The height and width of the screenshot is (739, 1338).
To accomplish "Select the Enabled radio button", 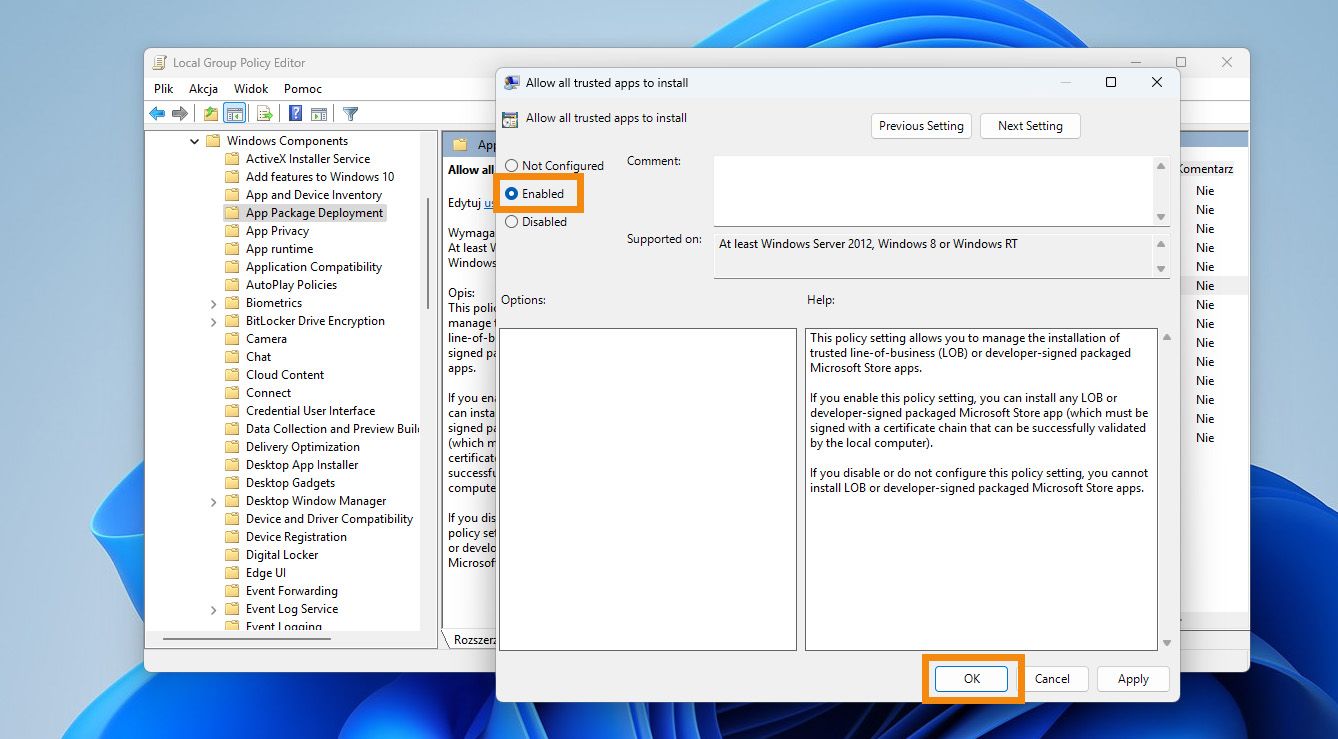I will coord(512,194).
